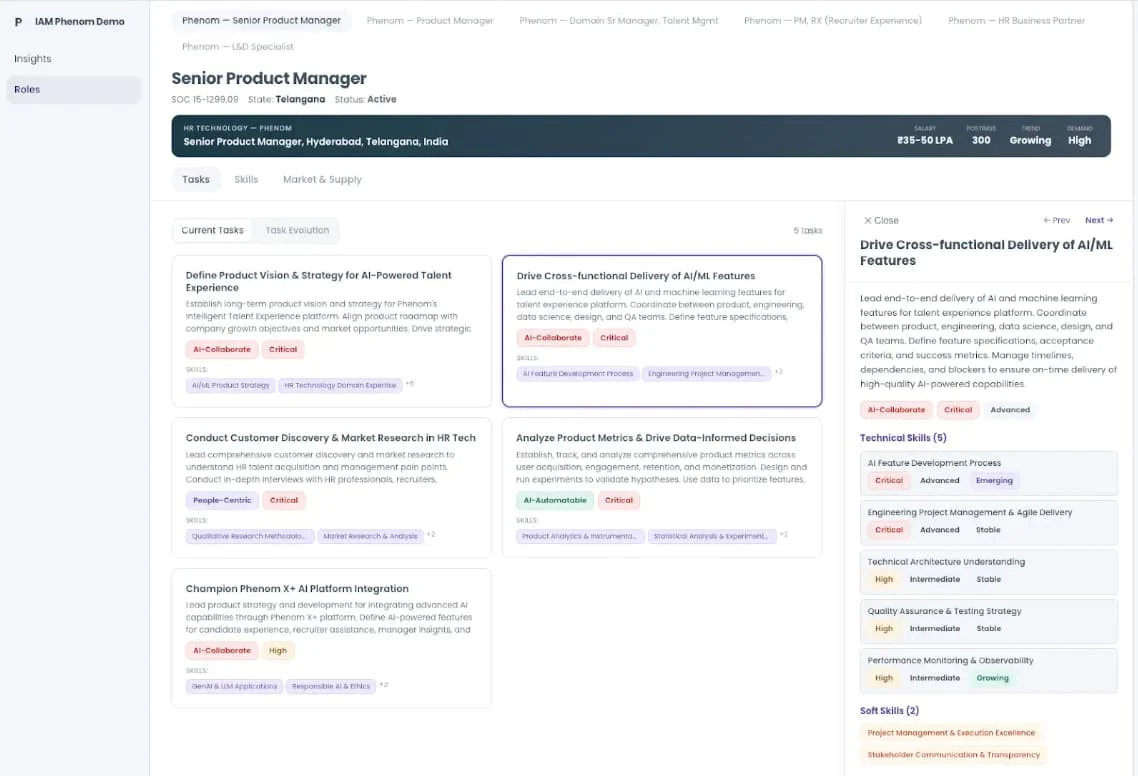This screenshot has width=1138, height=776.
Task: Open Phenom — L&D Specialist tab
Action: click(237, 46)
